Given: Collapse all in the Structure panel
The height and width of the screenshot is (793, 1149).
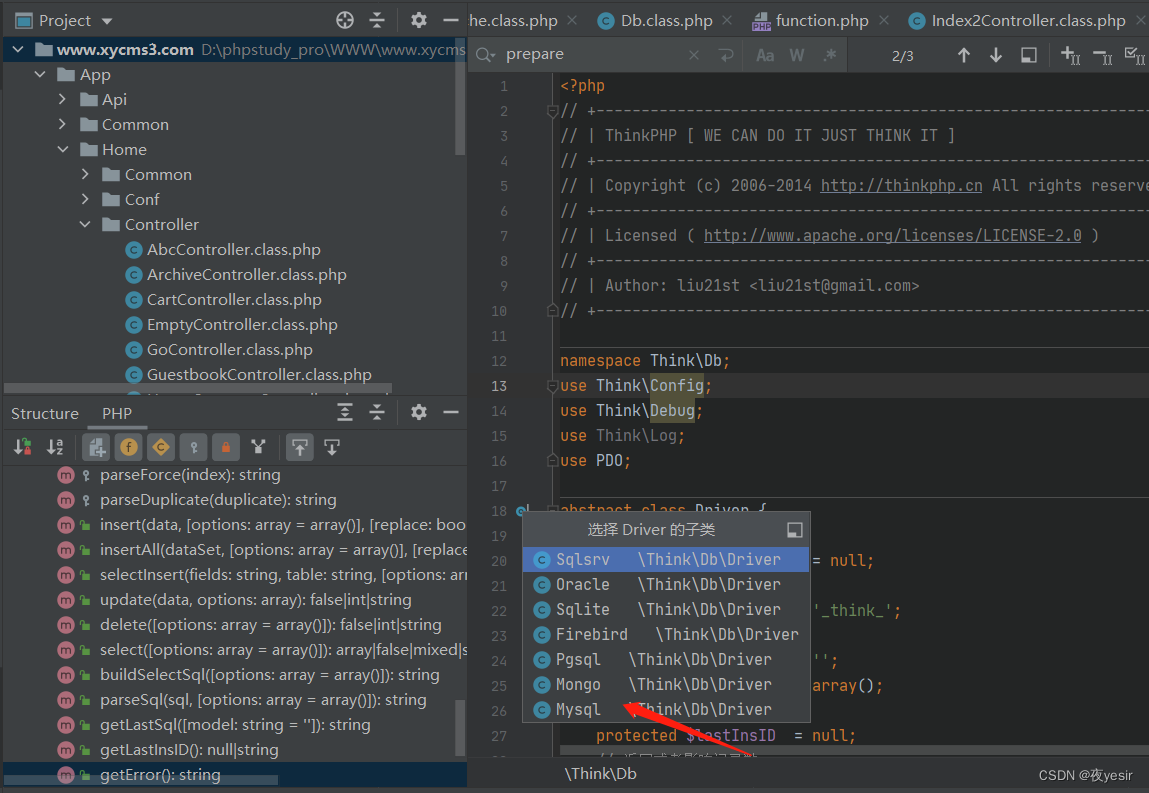Looking at the screenshot, I should [377, 413].
